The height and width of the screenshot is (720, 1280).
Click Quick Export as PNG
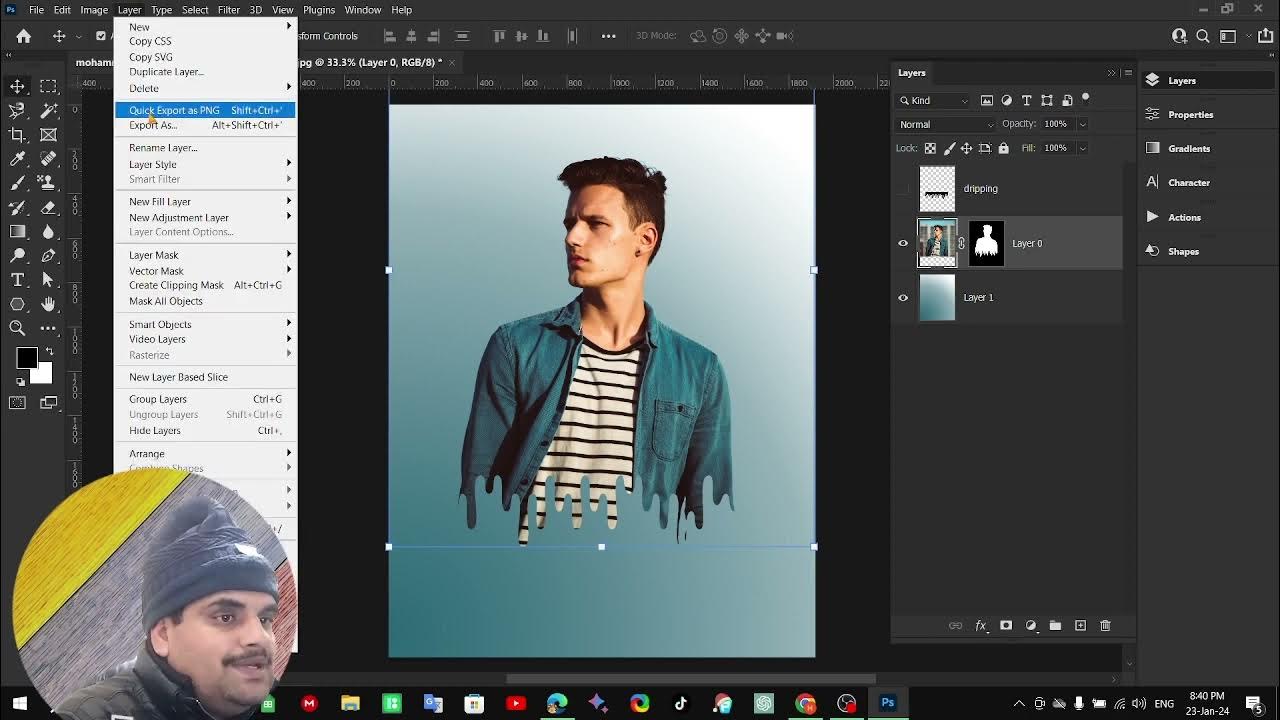coord(205,110)
